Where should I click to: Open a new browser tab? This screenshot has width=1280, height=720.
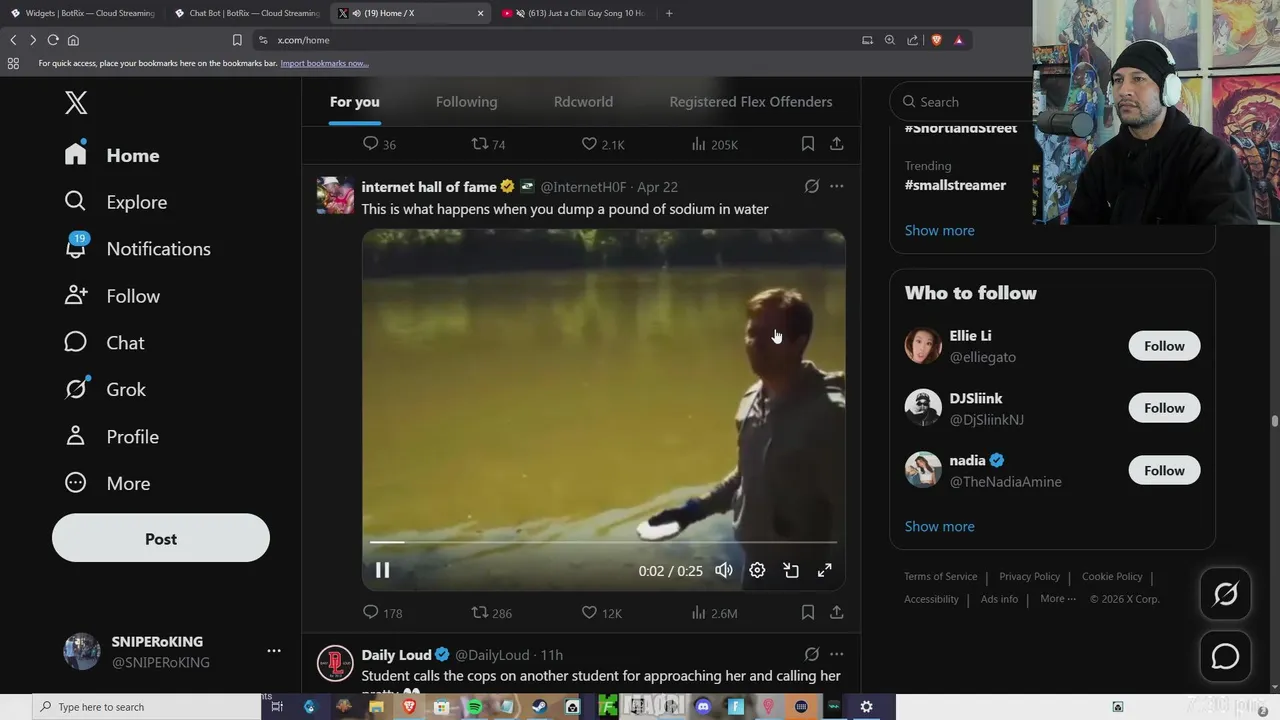669,13
